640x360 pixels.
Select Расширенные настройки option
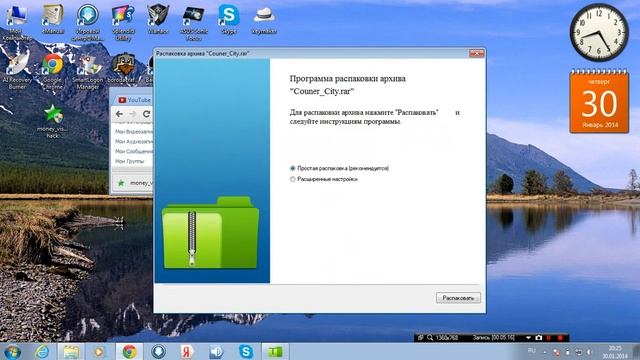click(x=324, y=179)
